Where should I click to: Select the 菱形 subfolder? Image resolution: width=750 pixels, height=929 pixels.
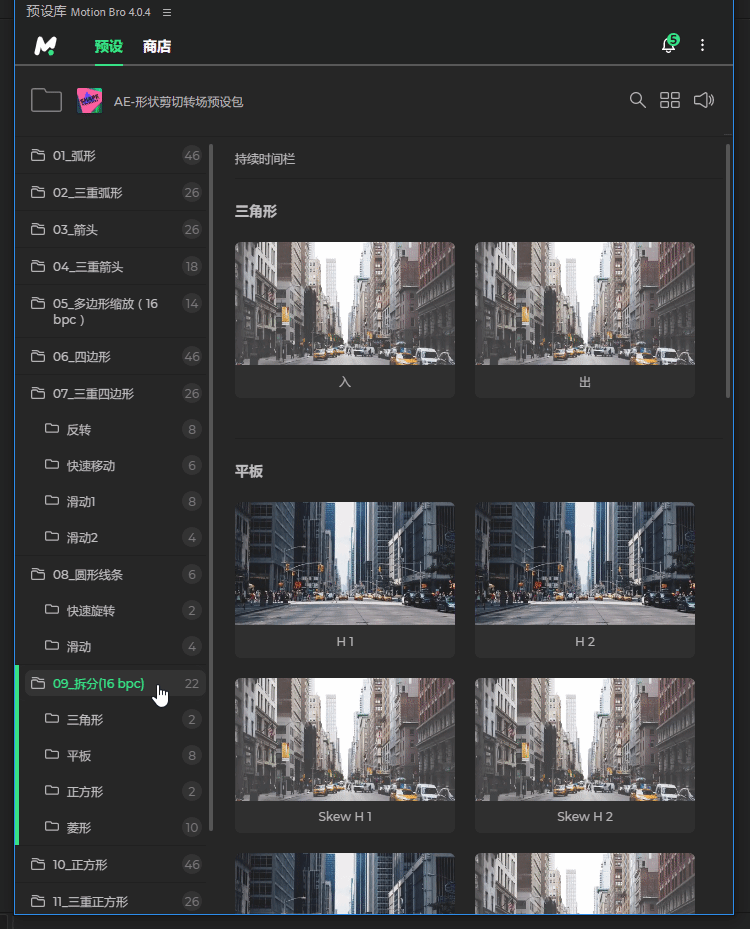(x=111, y=828)
